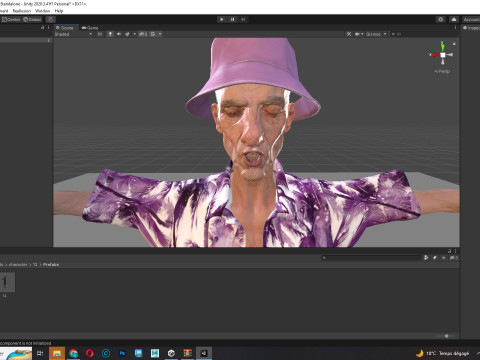
Task: Toggle hidden objects visibility counter
Action: click(x=143, y=34)
